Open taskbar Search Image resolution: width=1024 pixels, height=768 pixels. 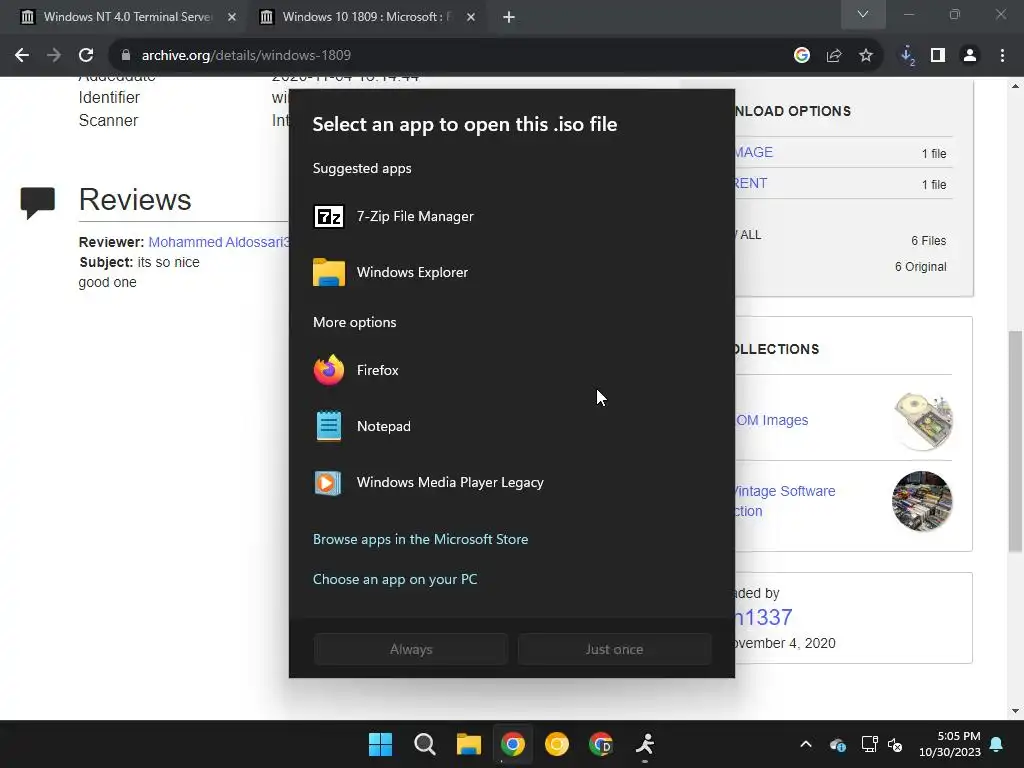coord(424,744)
